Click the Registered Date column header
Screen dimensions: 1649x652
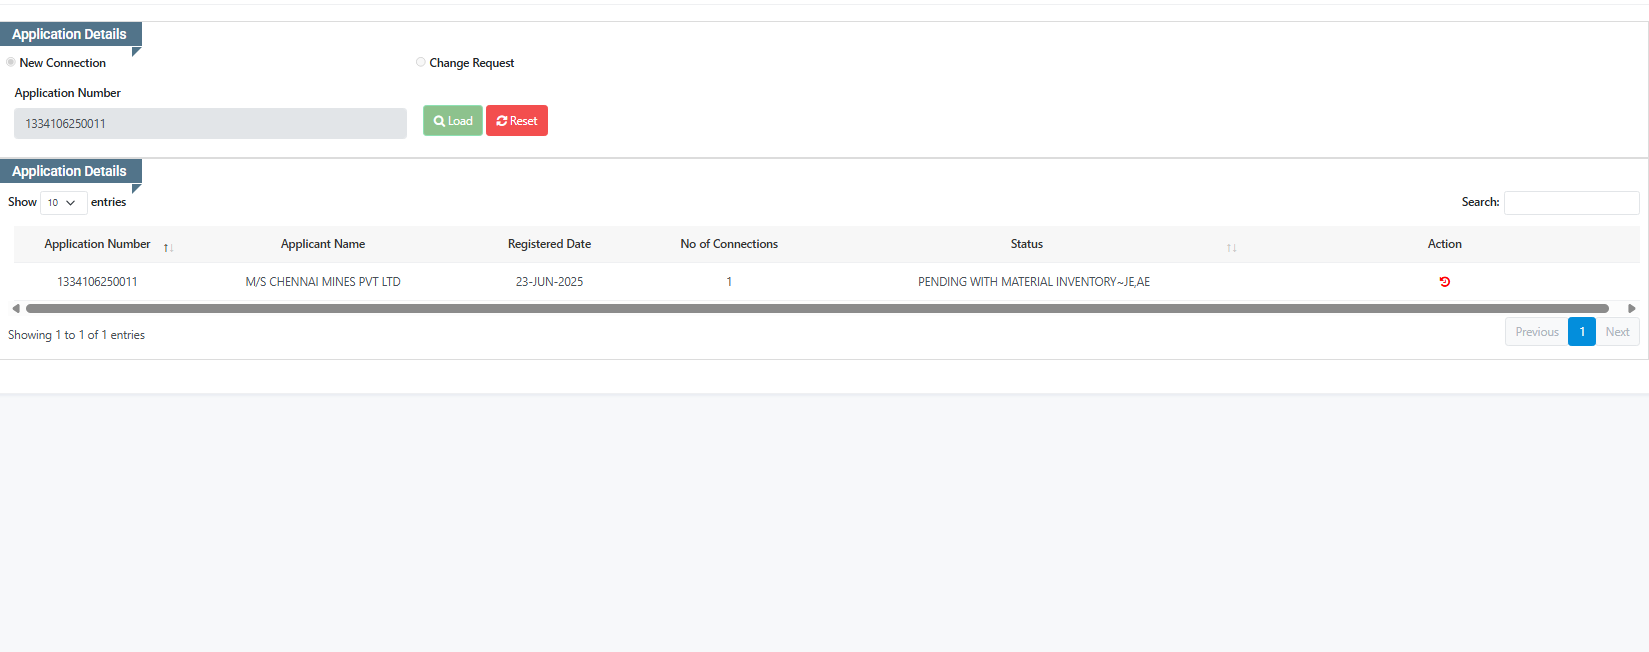click(549, 244)
